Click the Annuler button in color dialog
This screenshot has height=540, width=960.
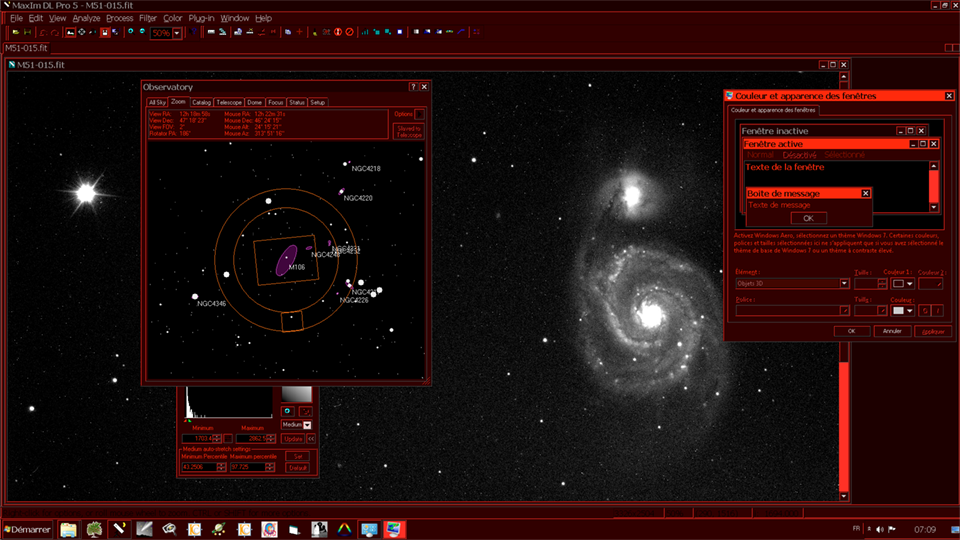[891, 331]
